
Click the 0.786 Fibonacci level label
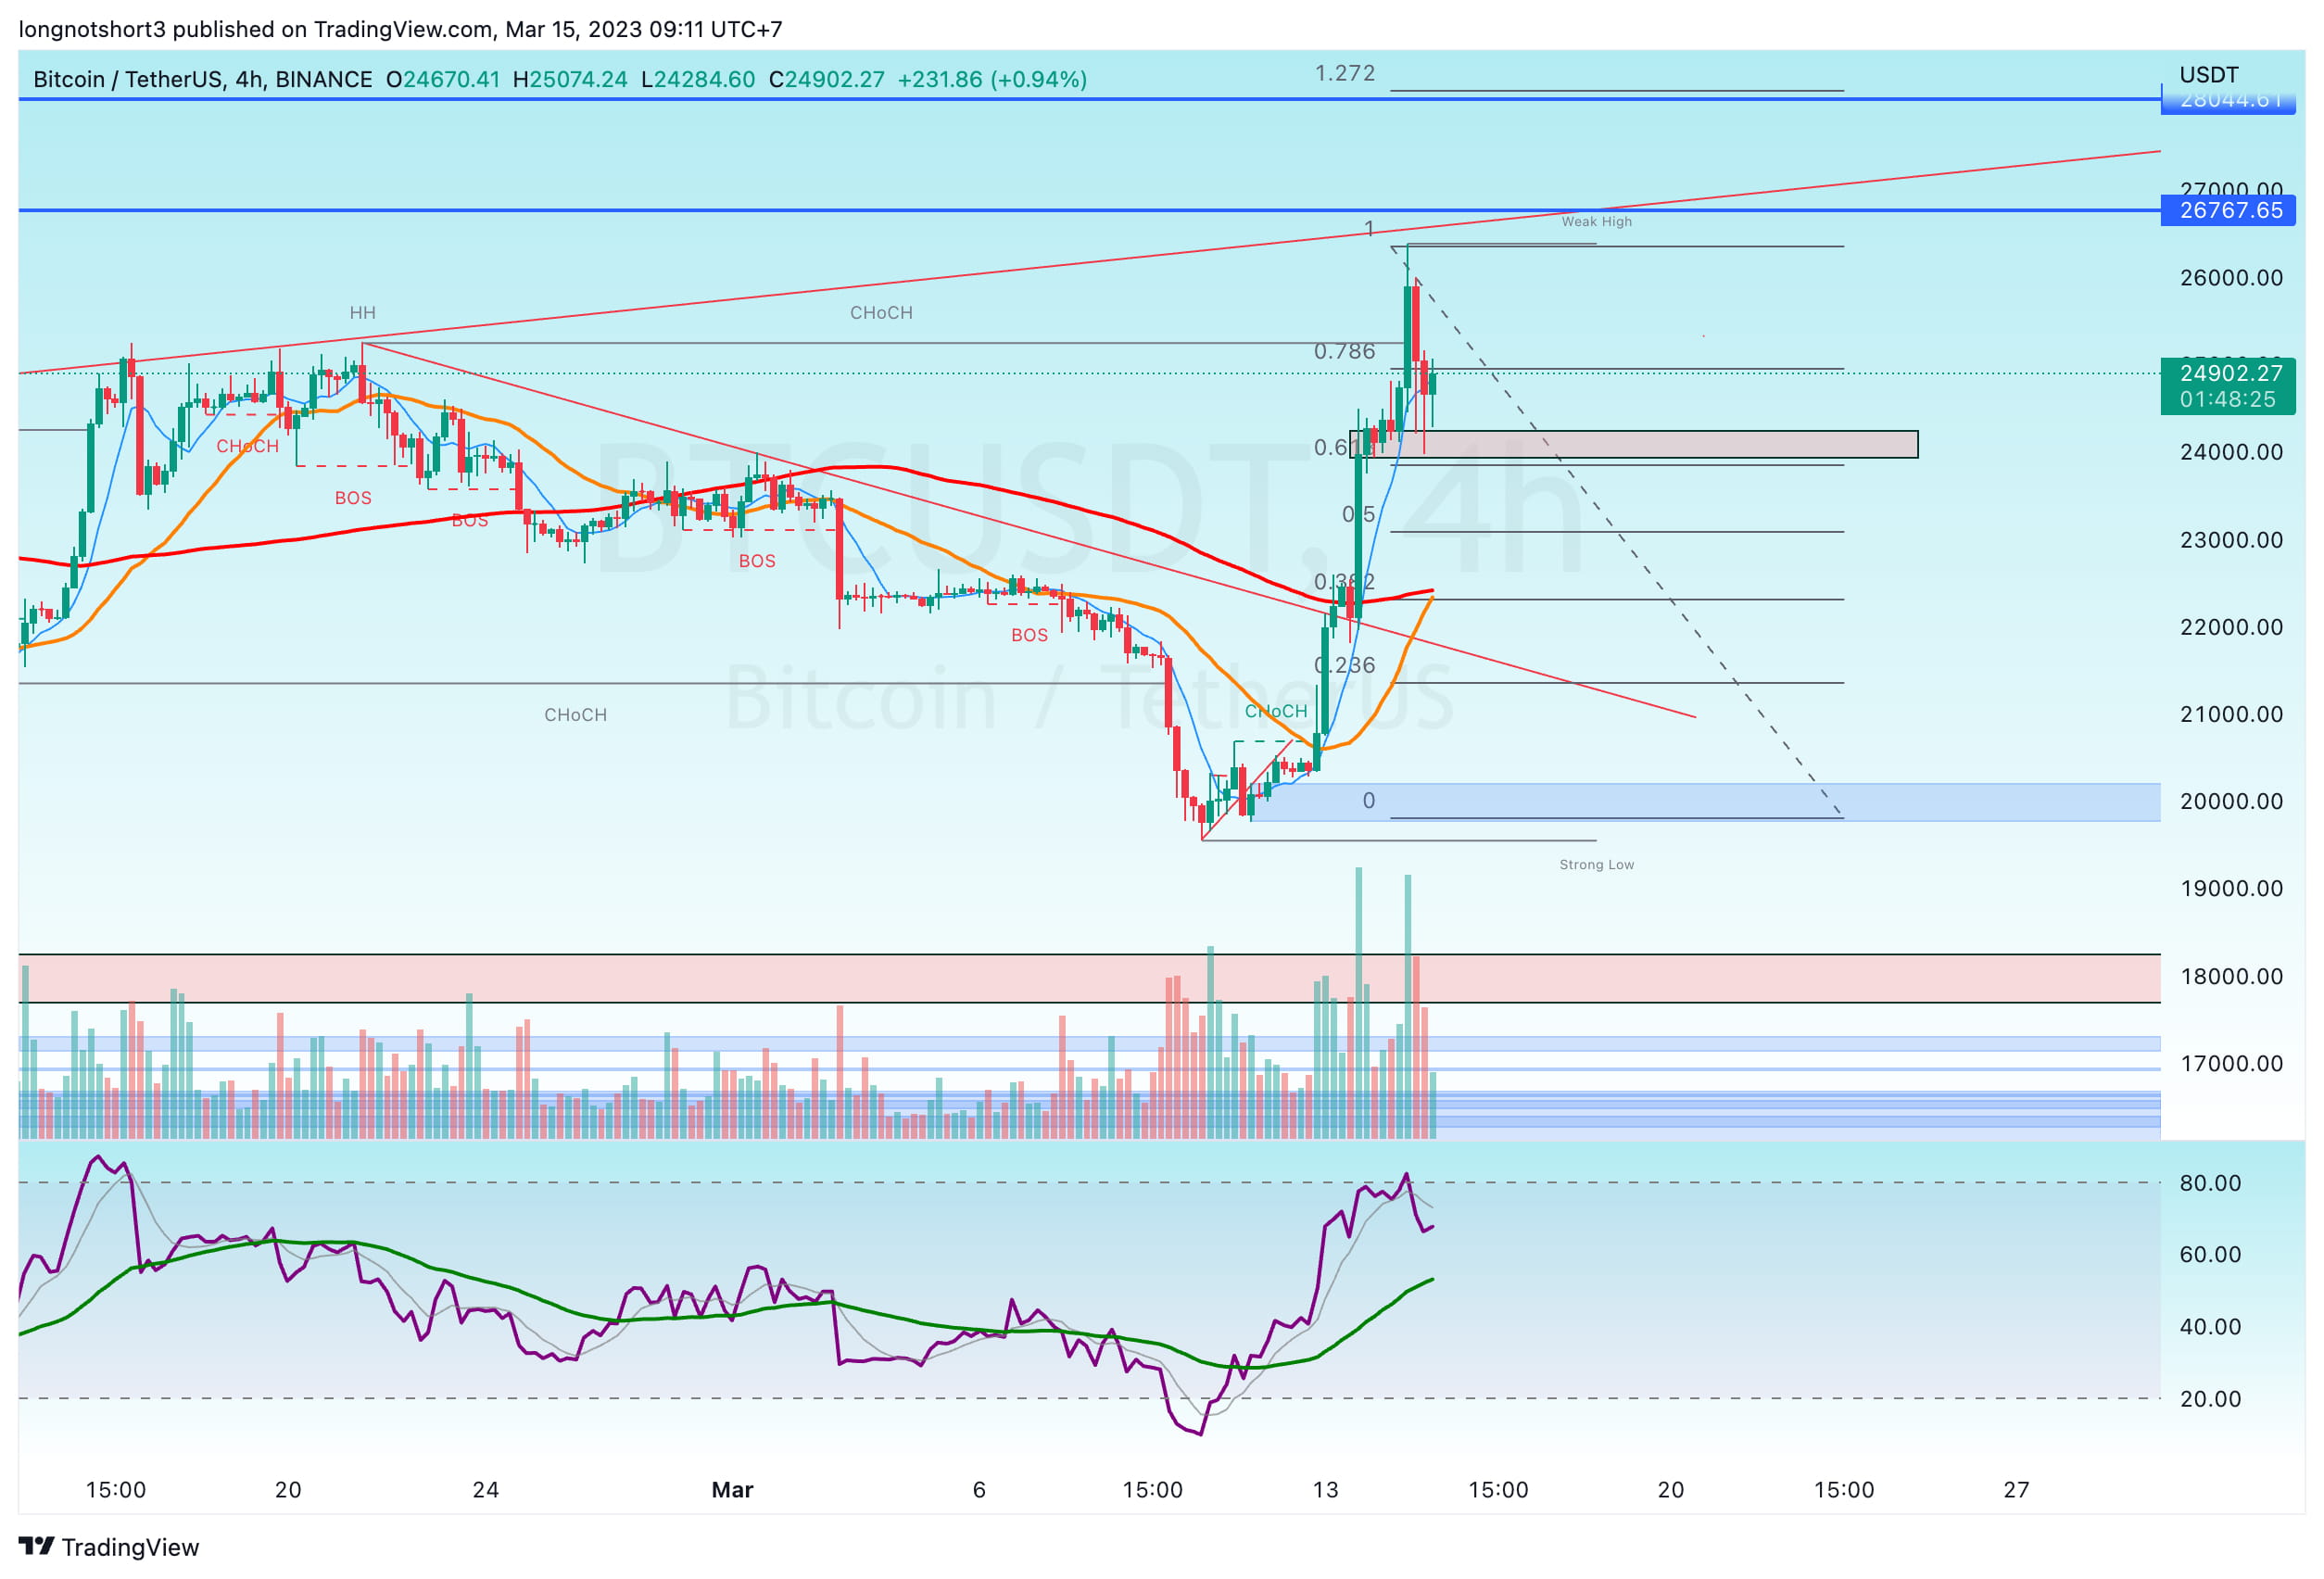click(x=1344, y=351)
